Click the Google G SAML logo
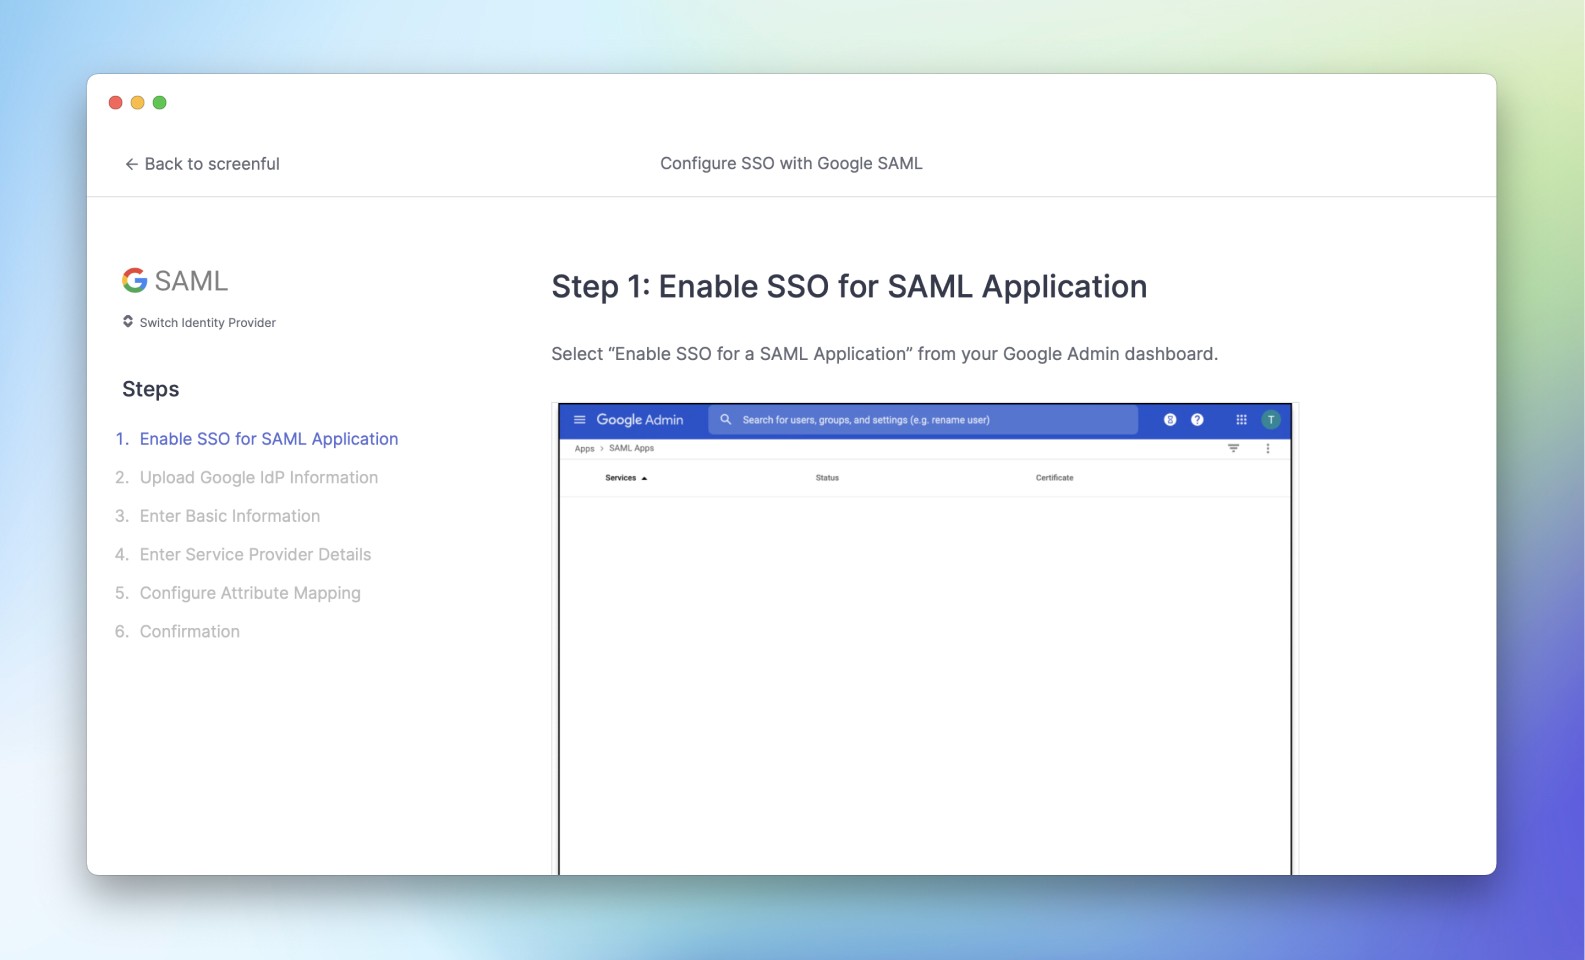The width and height of the screenshot is (1585, 960). point(175,281)
